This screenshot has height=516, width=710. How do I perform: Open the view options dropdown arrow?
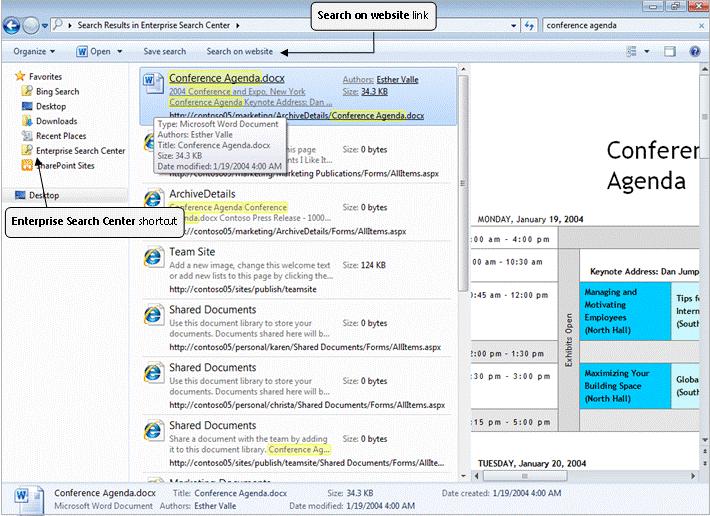(x=647, y=52)
